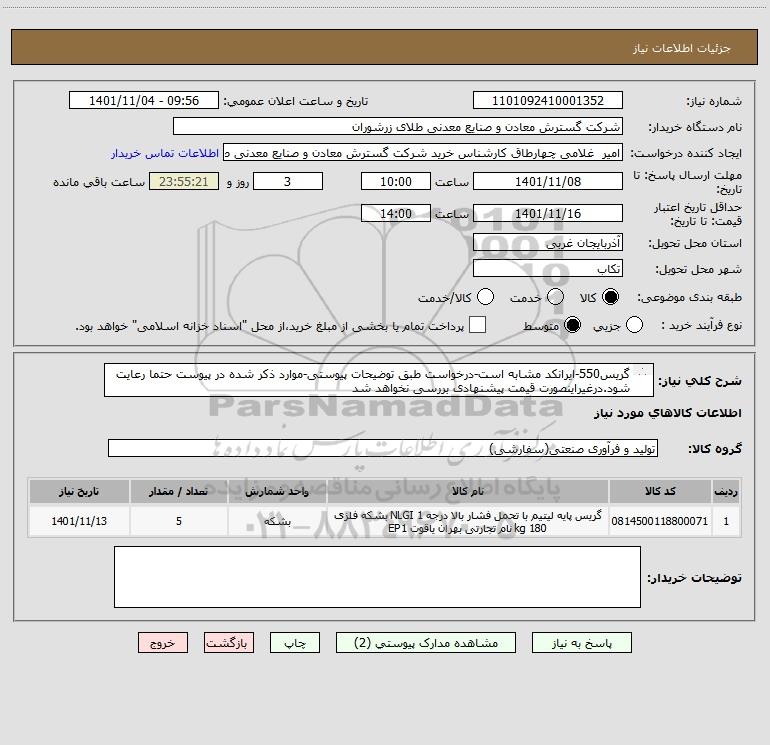This screenshot has height=745, width=770.
Task: Select the کالا/خدمت radio button
Action: tap(485, 297)
